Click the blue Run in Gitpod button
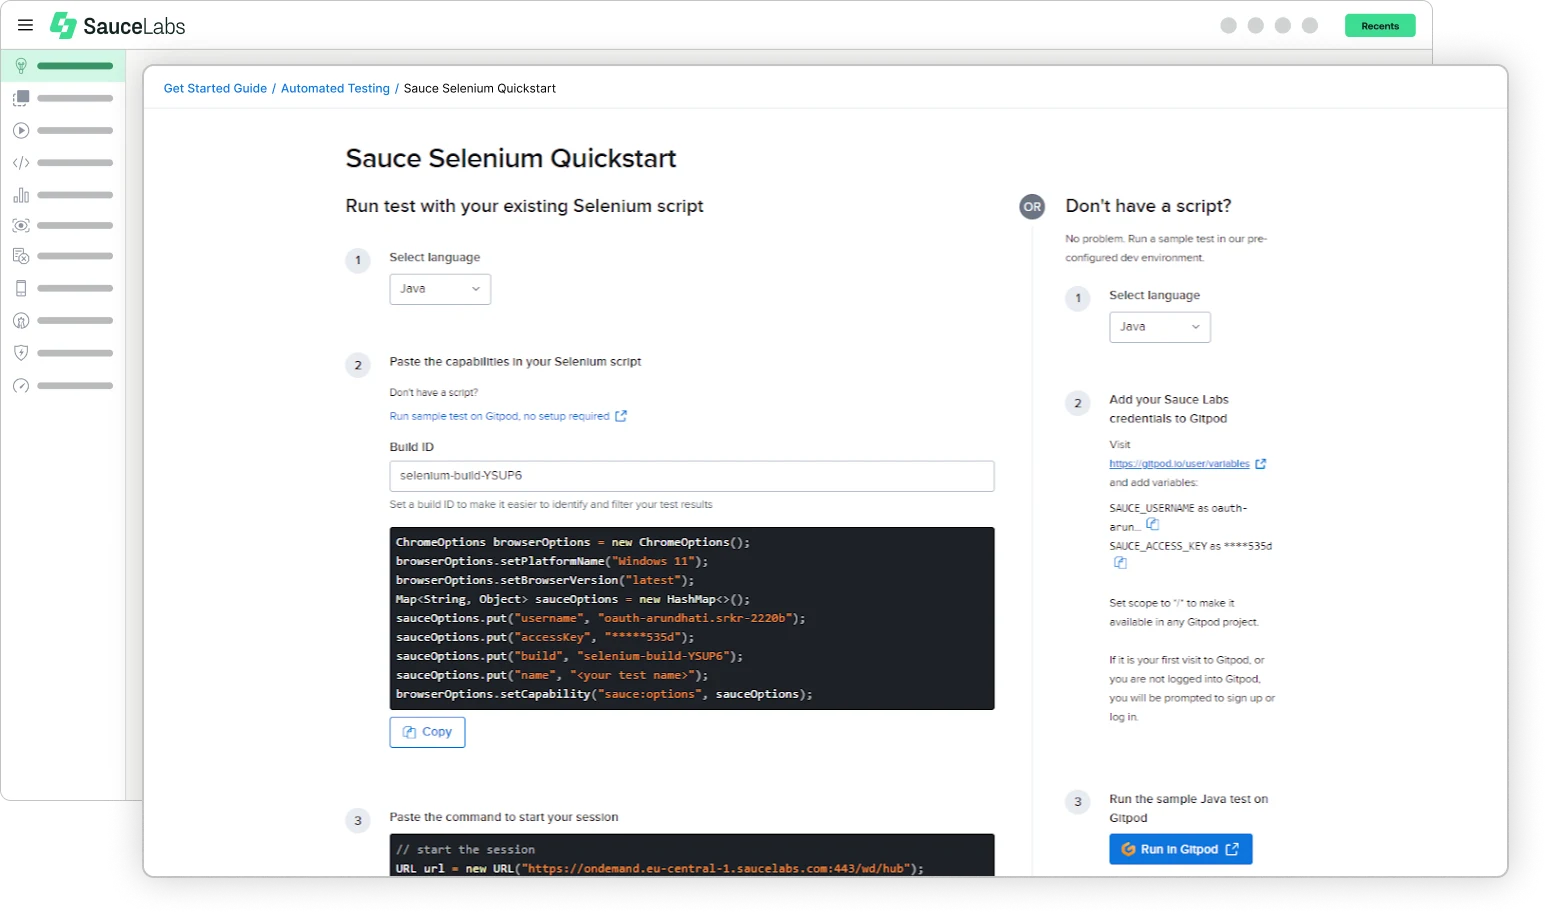Screen dimensions: 1548x917 [x=1180, y=848]
